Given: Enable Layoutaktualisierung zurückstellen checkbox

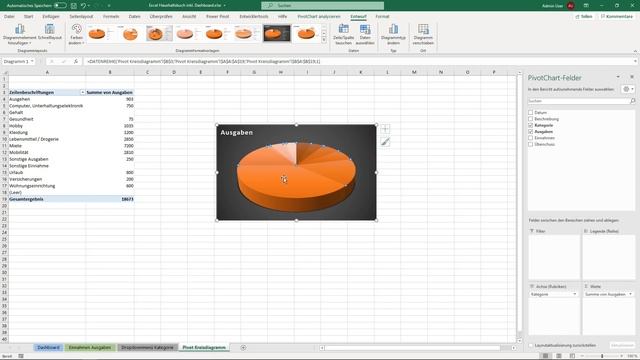Looking at the screenshot, I should pyautogui.click(x=531, y=345).
